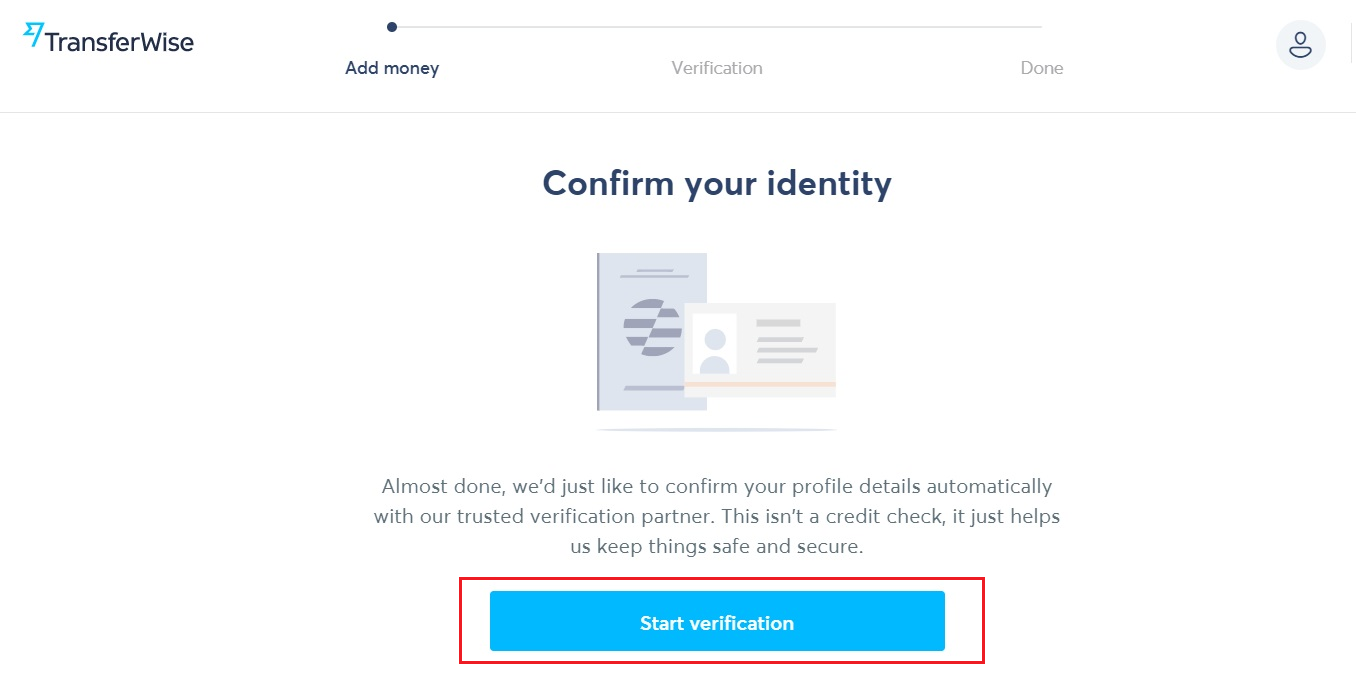Activate the Done step indicator
Viewport: 1356px width, 676px height.
[x=1042, y=67]
